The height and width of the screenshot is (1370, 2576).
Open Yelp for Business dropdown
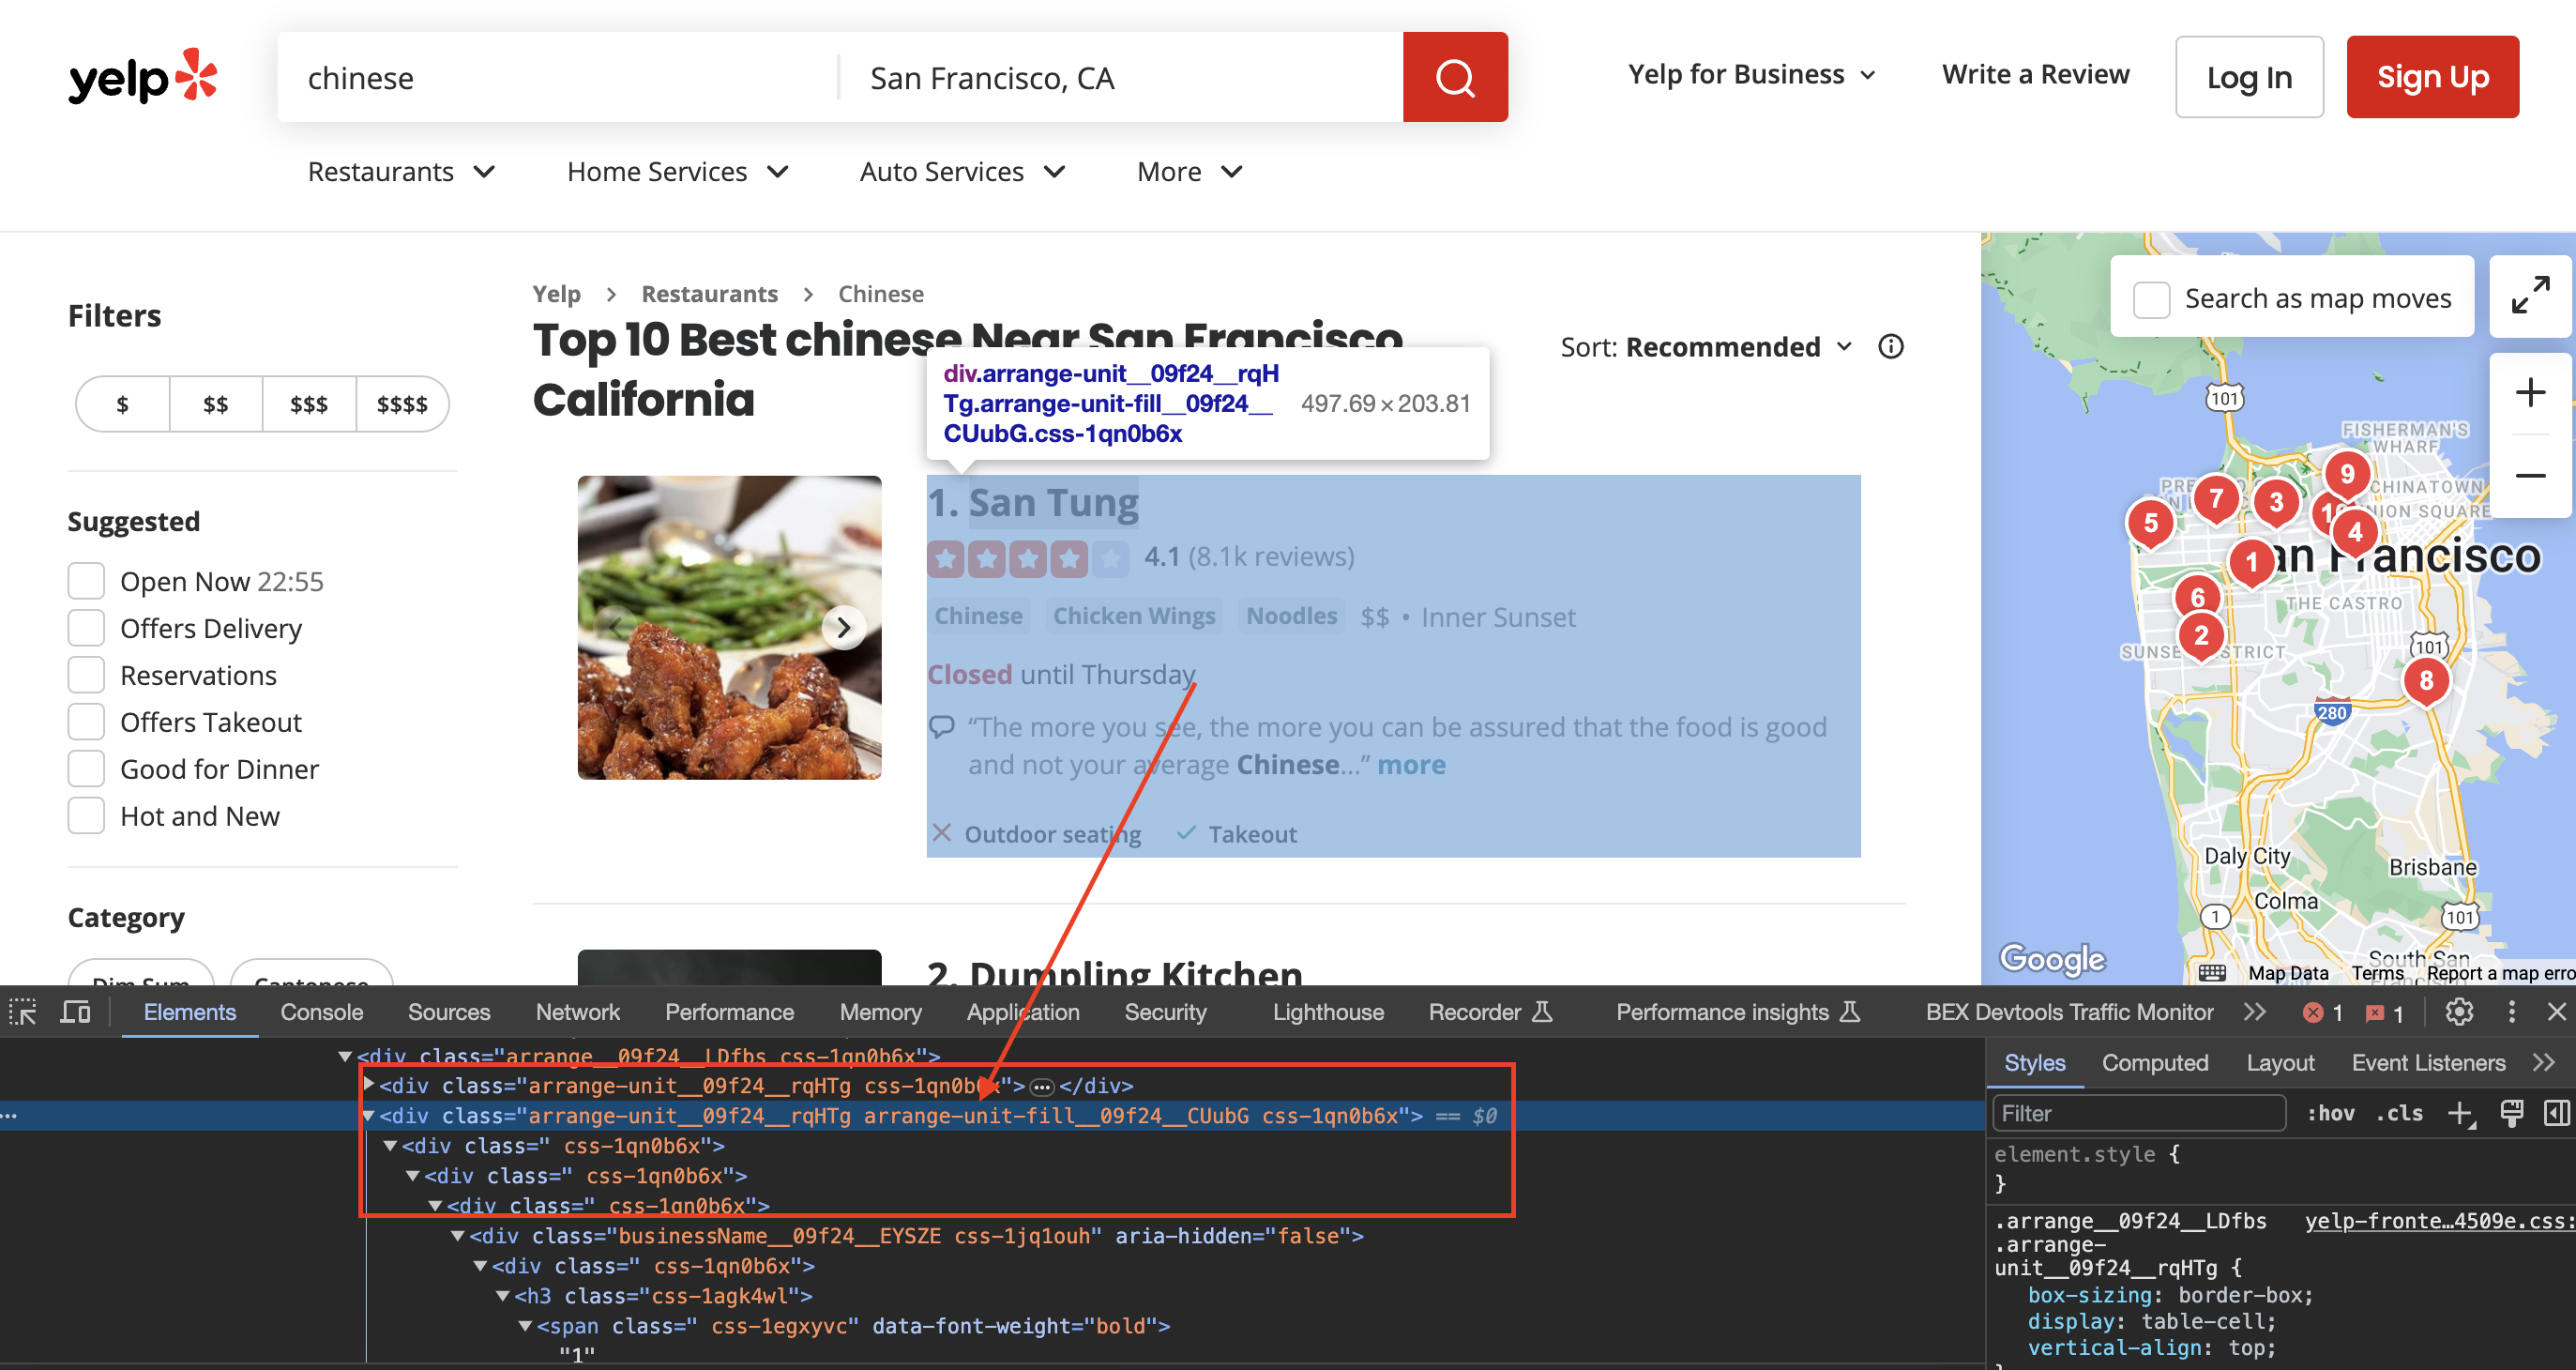1752,75
